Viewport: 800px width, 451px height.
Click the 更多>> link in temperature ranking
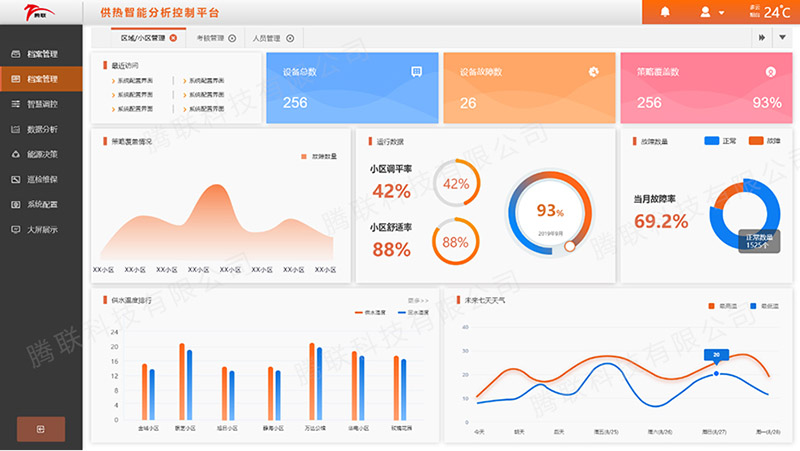[418, 300]
